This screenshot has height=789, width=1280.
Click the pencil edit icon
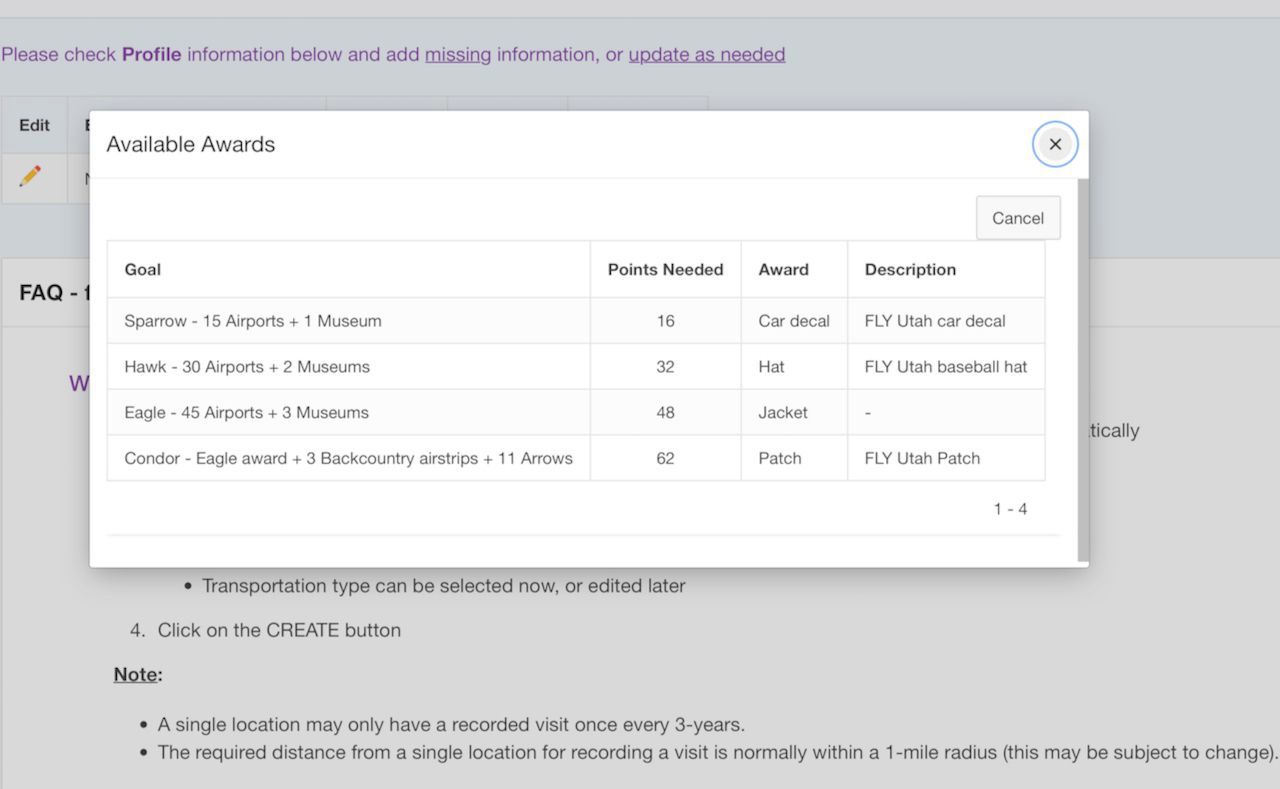(30, 177)
